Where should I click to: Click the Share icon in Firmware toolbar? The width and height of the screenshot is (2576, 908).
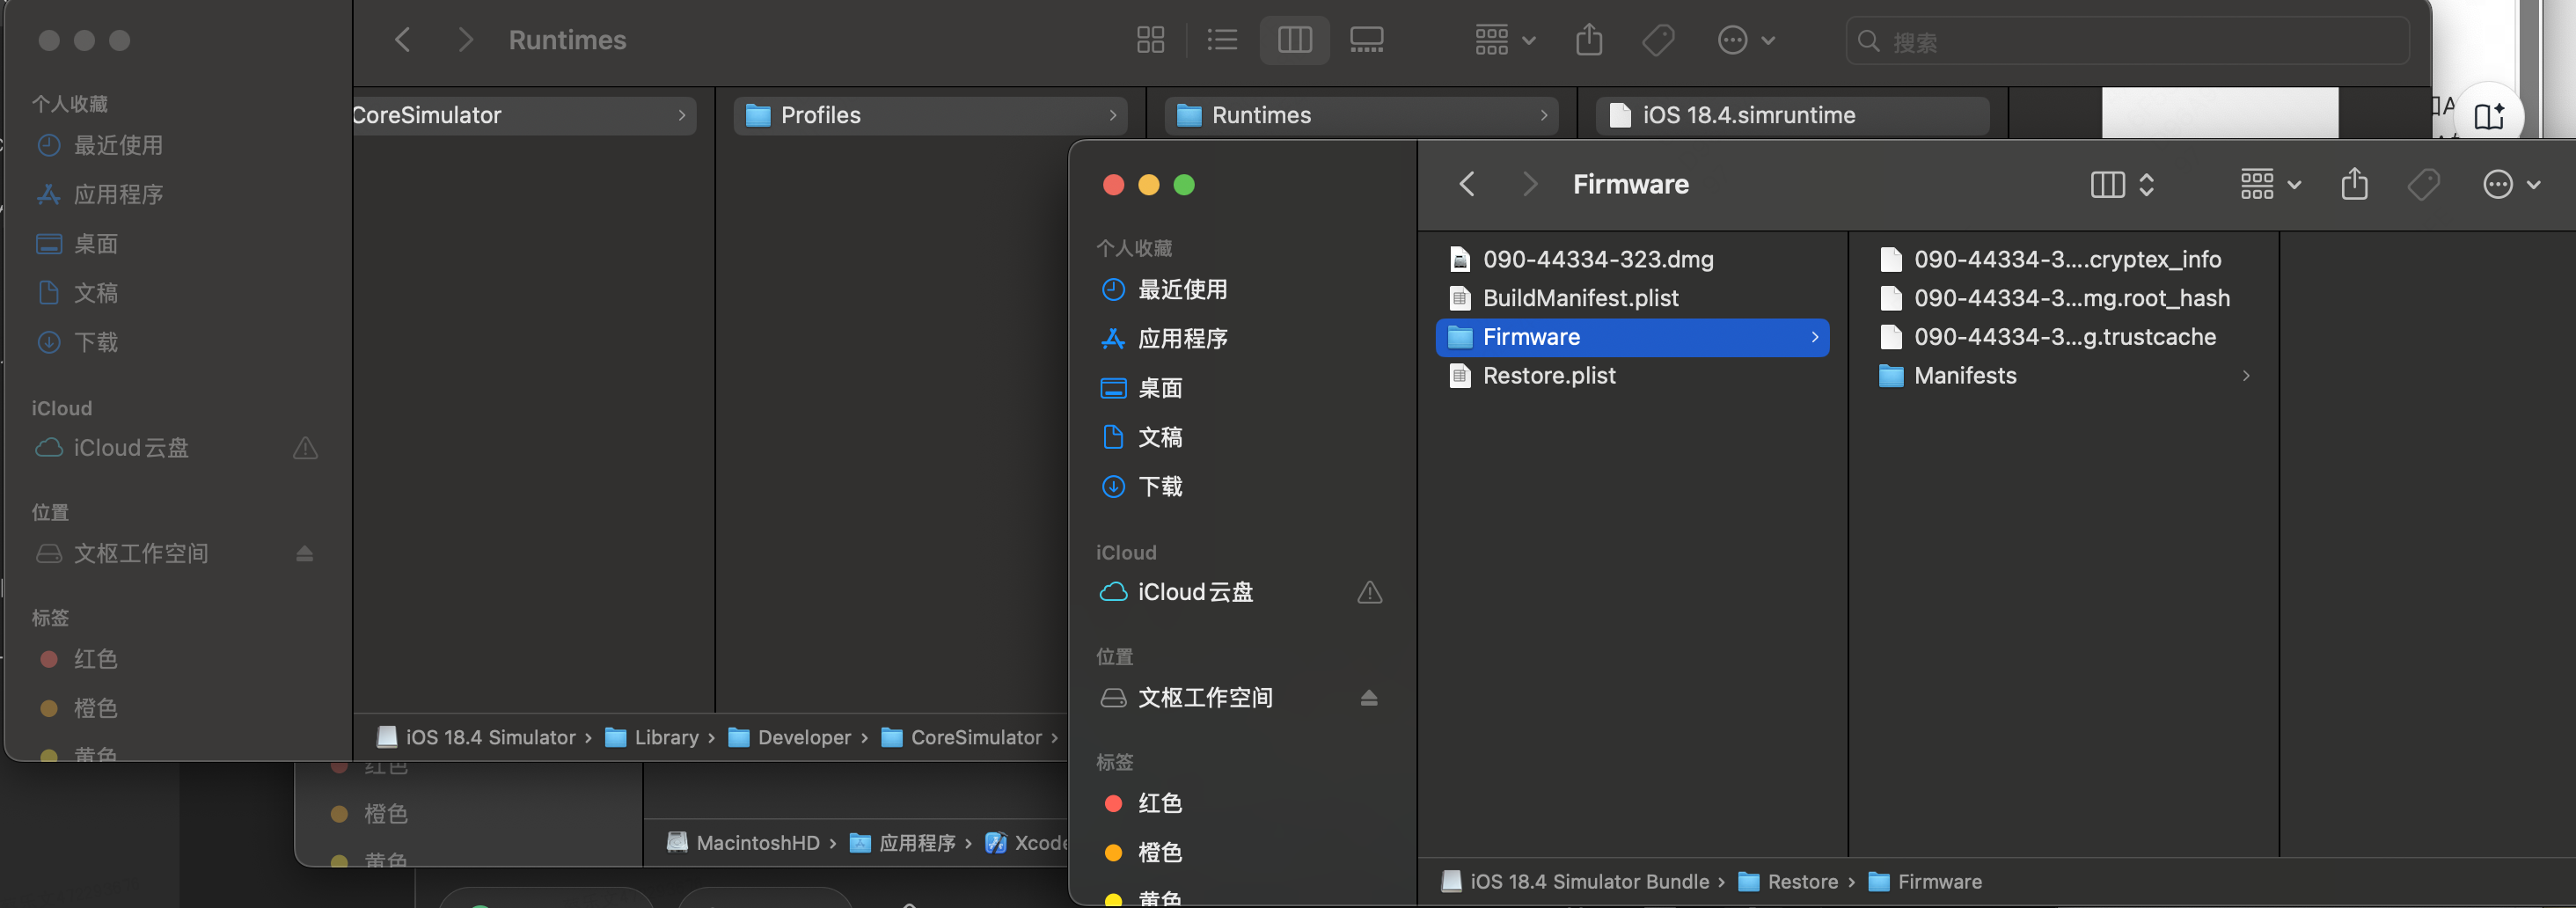coord(2354,185)
